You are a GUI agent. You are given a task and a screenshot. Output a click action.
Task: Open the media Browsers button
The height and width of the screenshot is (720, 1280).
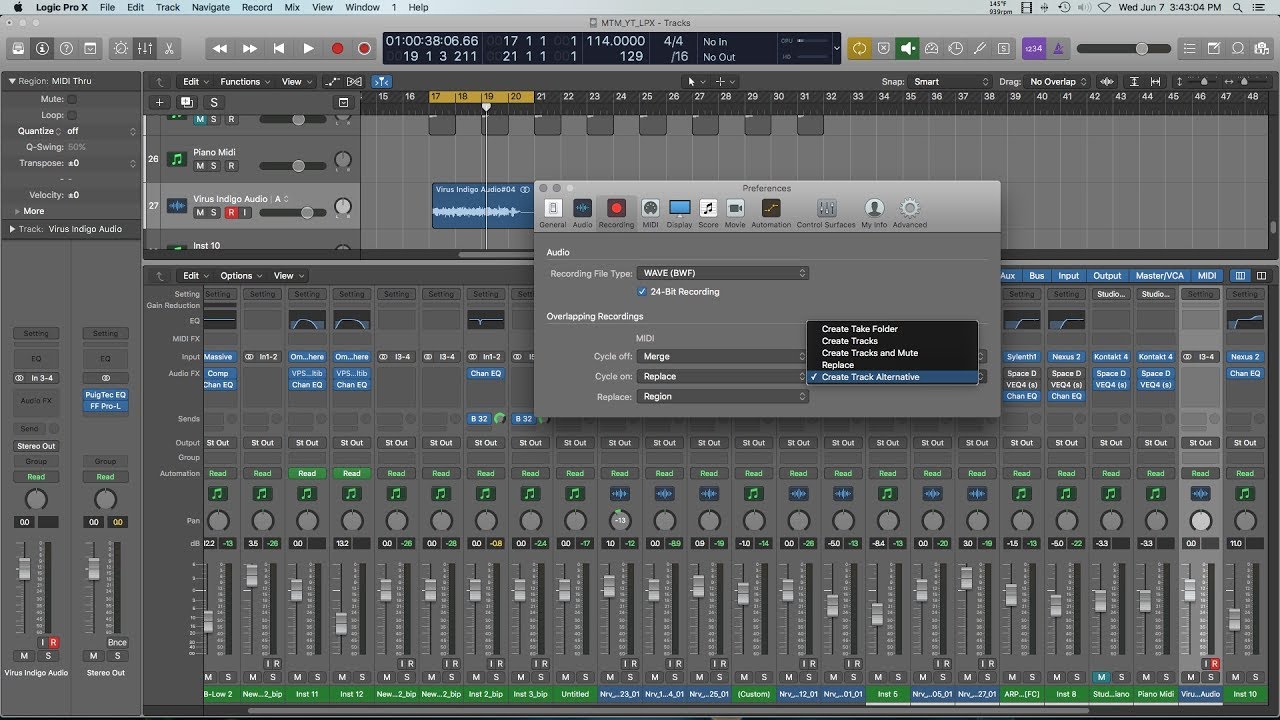point(1261,48)
